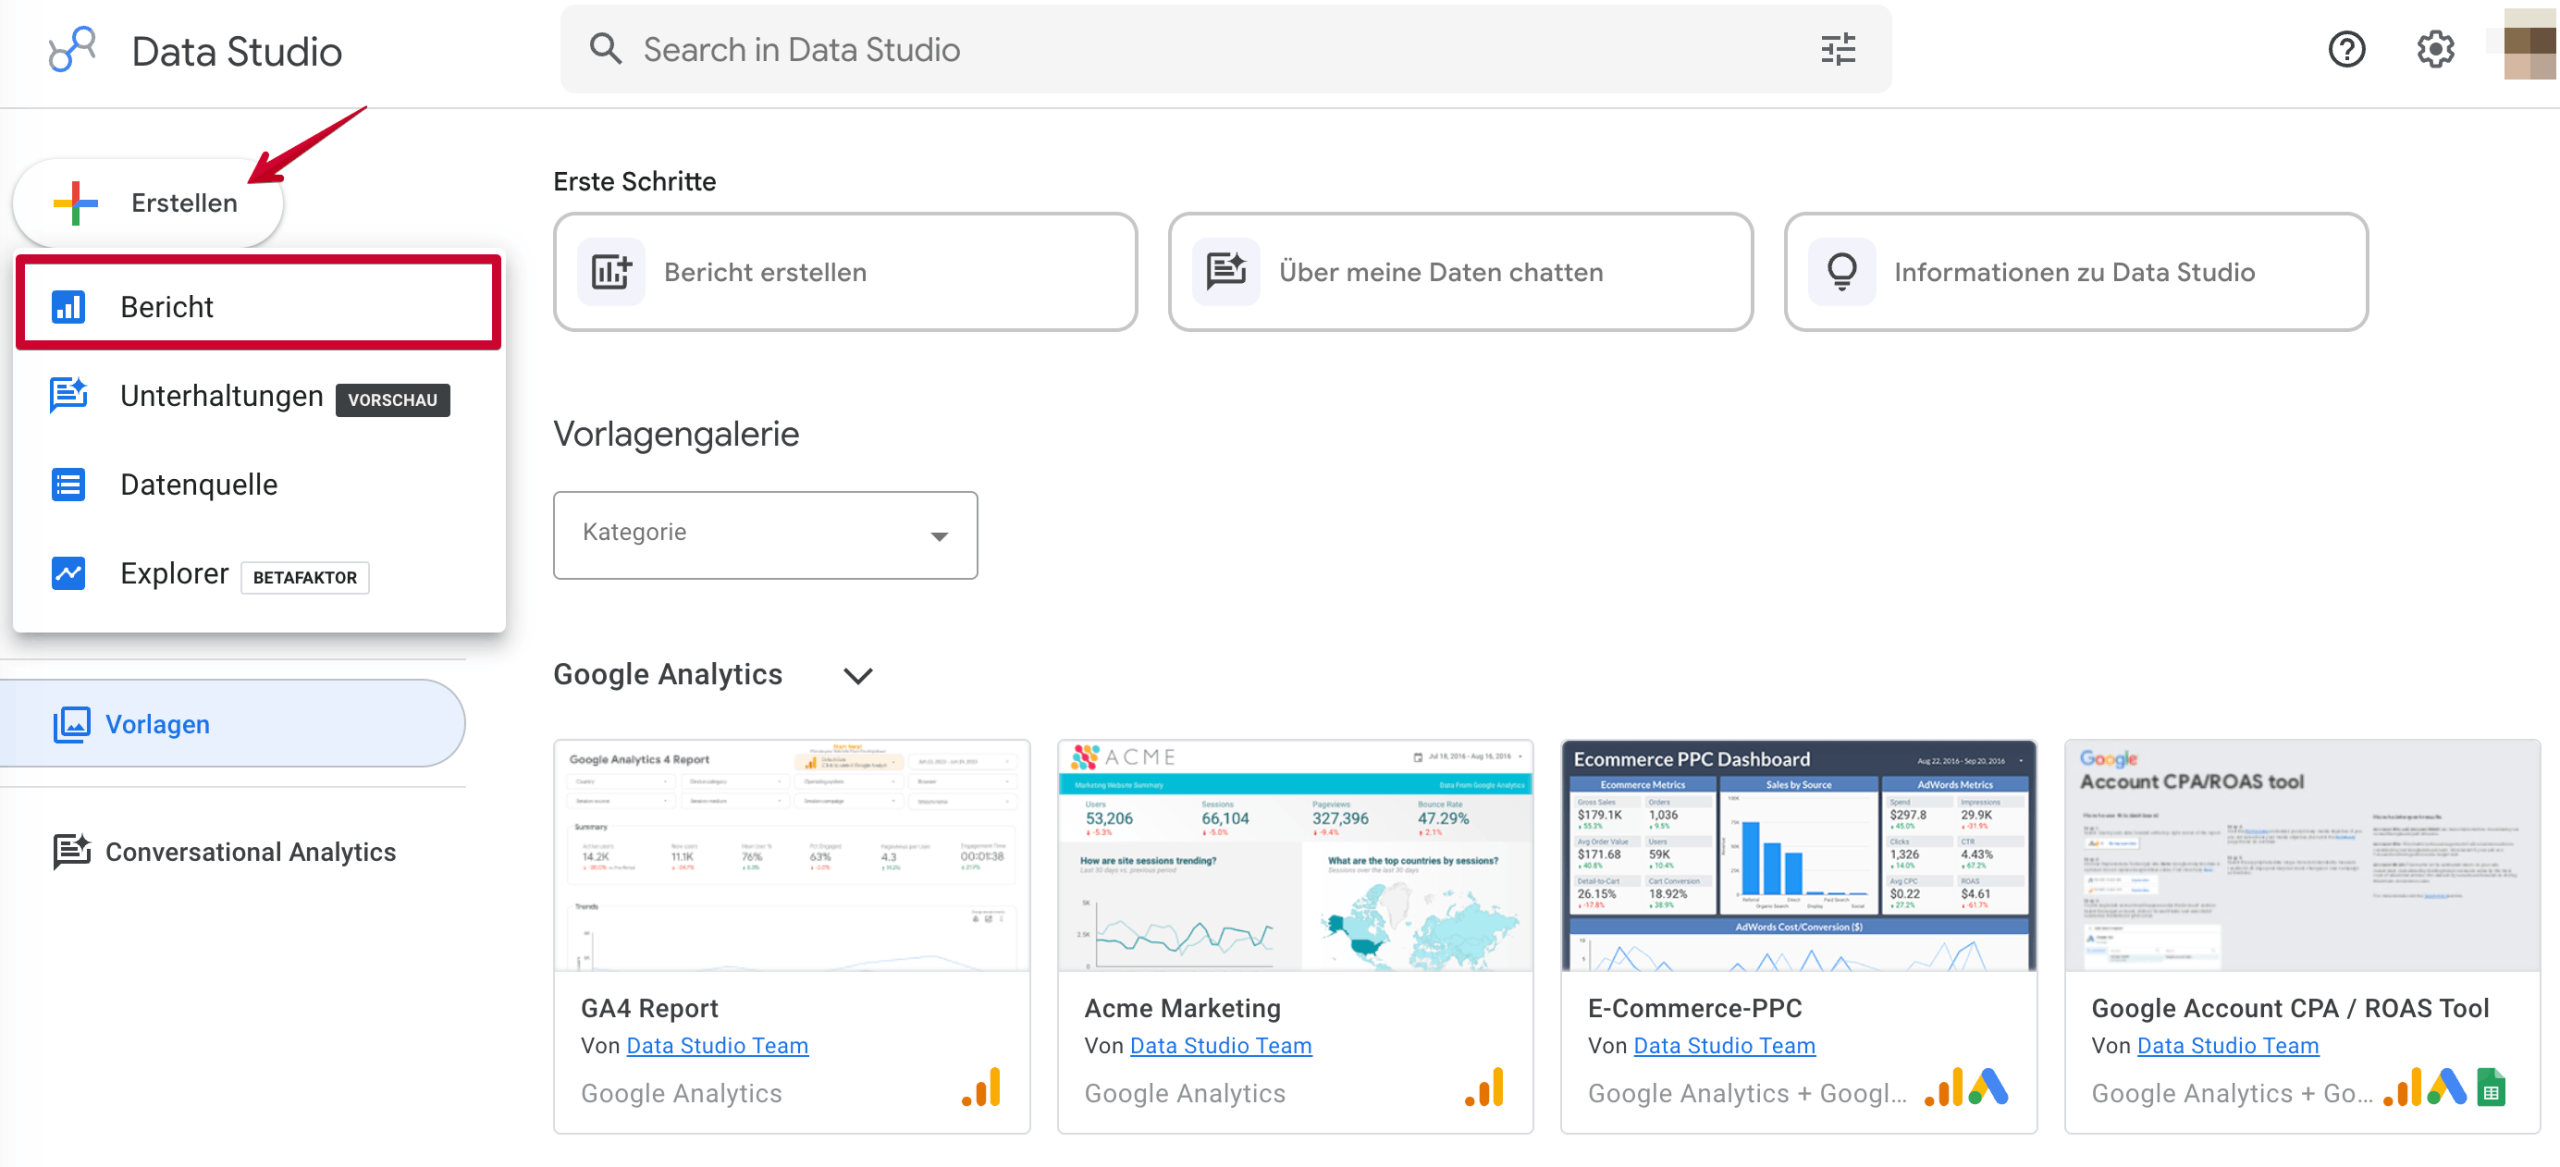Open the help question mark icon
The image size is (2560, 1167).
click(x=2346, y=49)
